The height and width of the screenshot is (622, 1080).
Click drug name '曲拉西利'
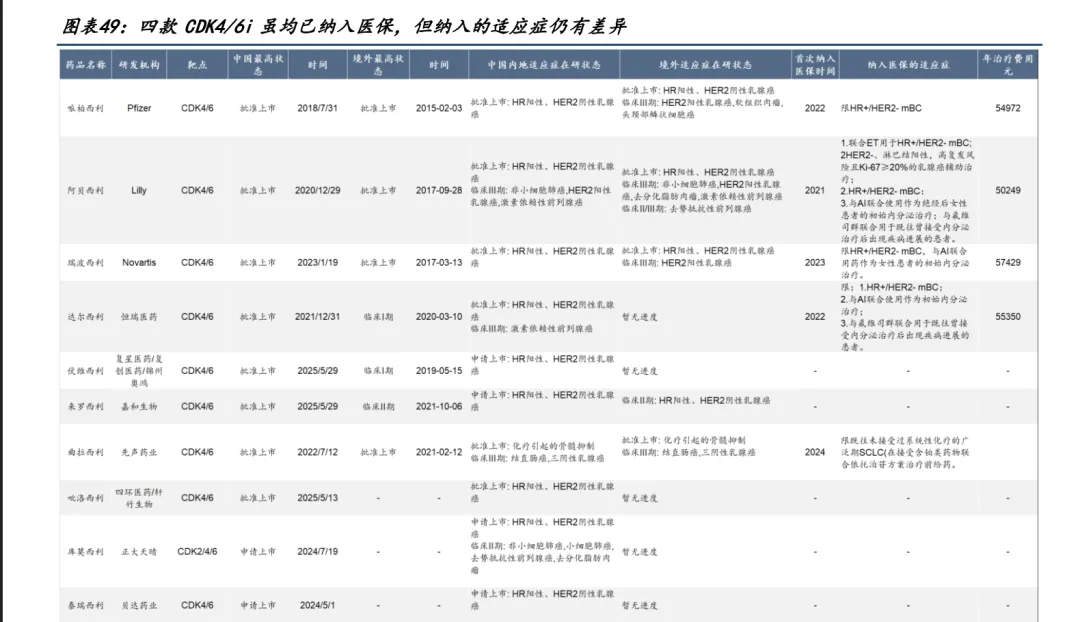tap(85, 453)
